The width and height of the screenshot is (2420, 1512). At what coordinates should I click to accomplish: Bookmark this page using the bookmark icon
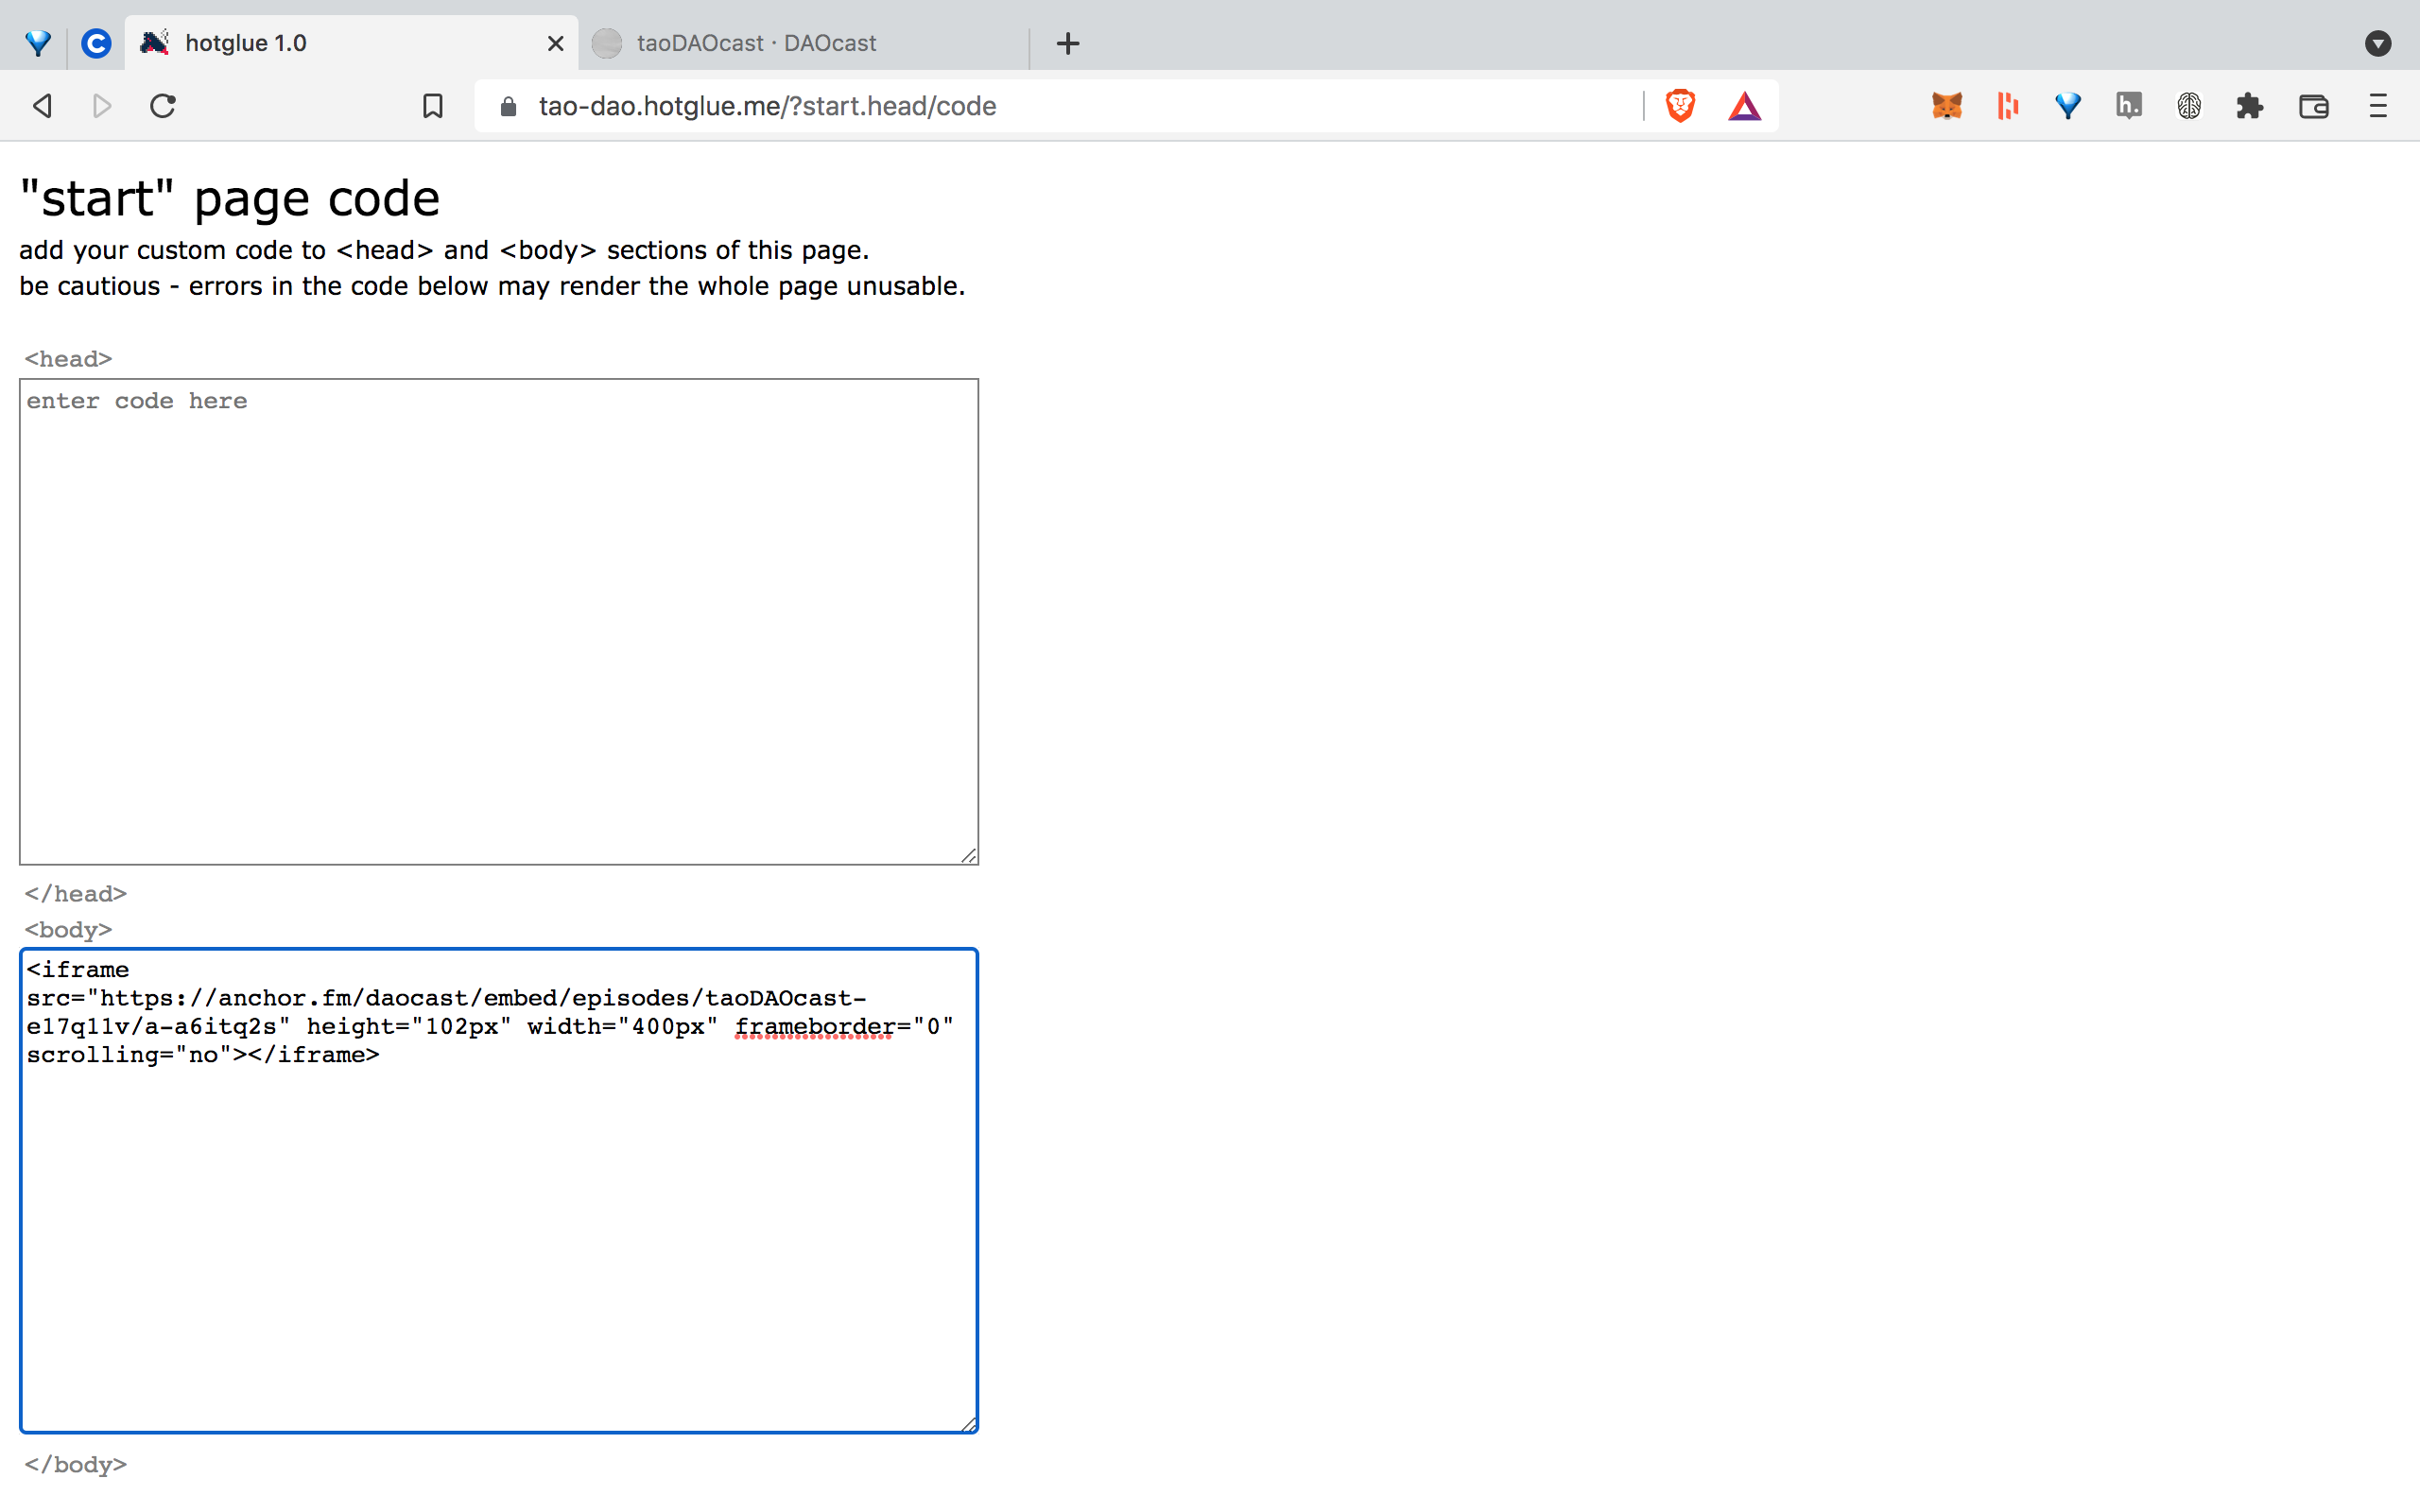coord(432,106)
